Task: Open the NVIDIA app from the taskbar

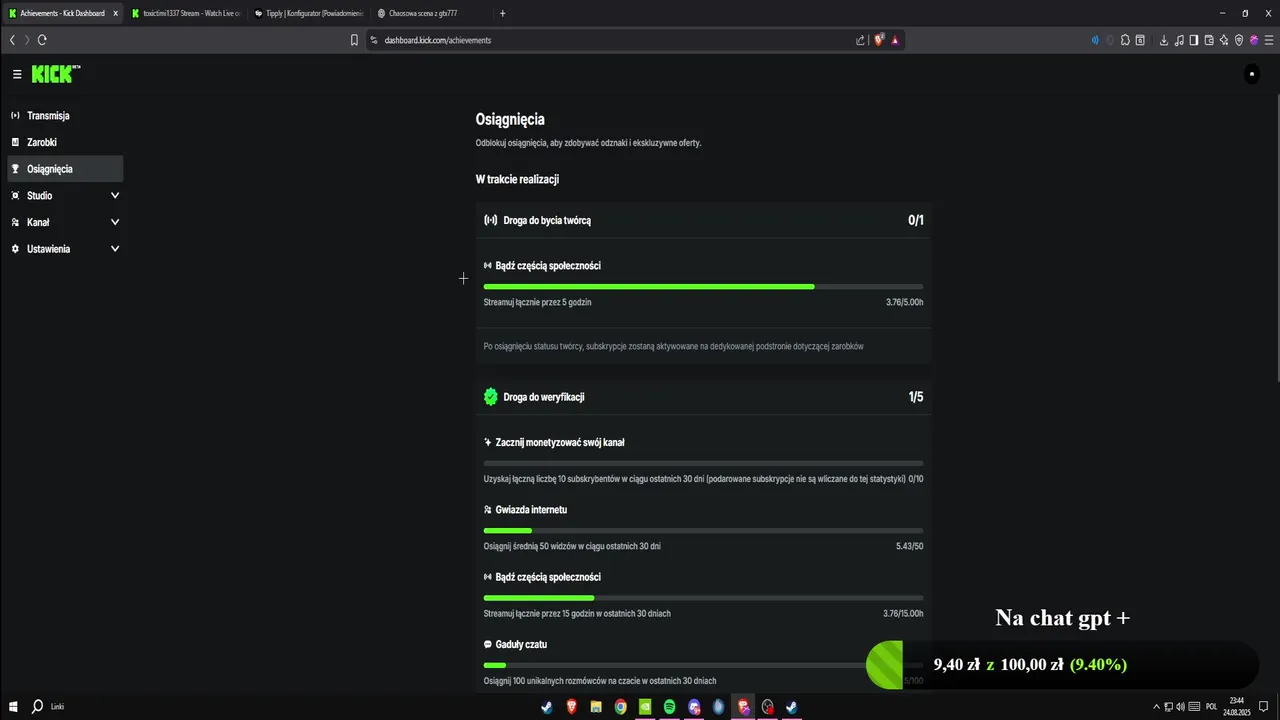Action: [x=645, y=706]
